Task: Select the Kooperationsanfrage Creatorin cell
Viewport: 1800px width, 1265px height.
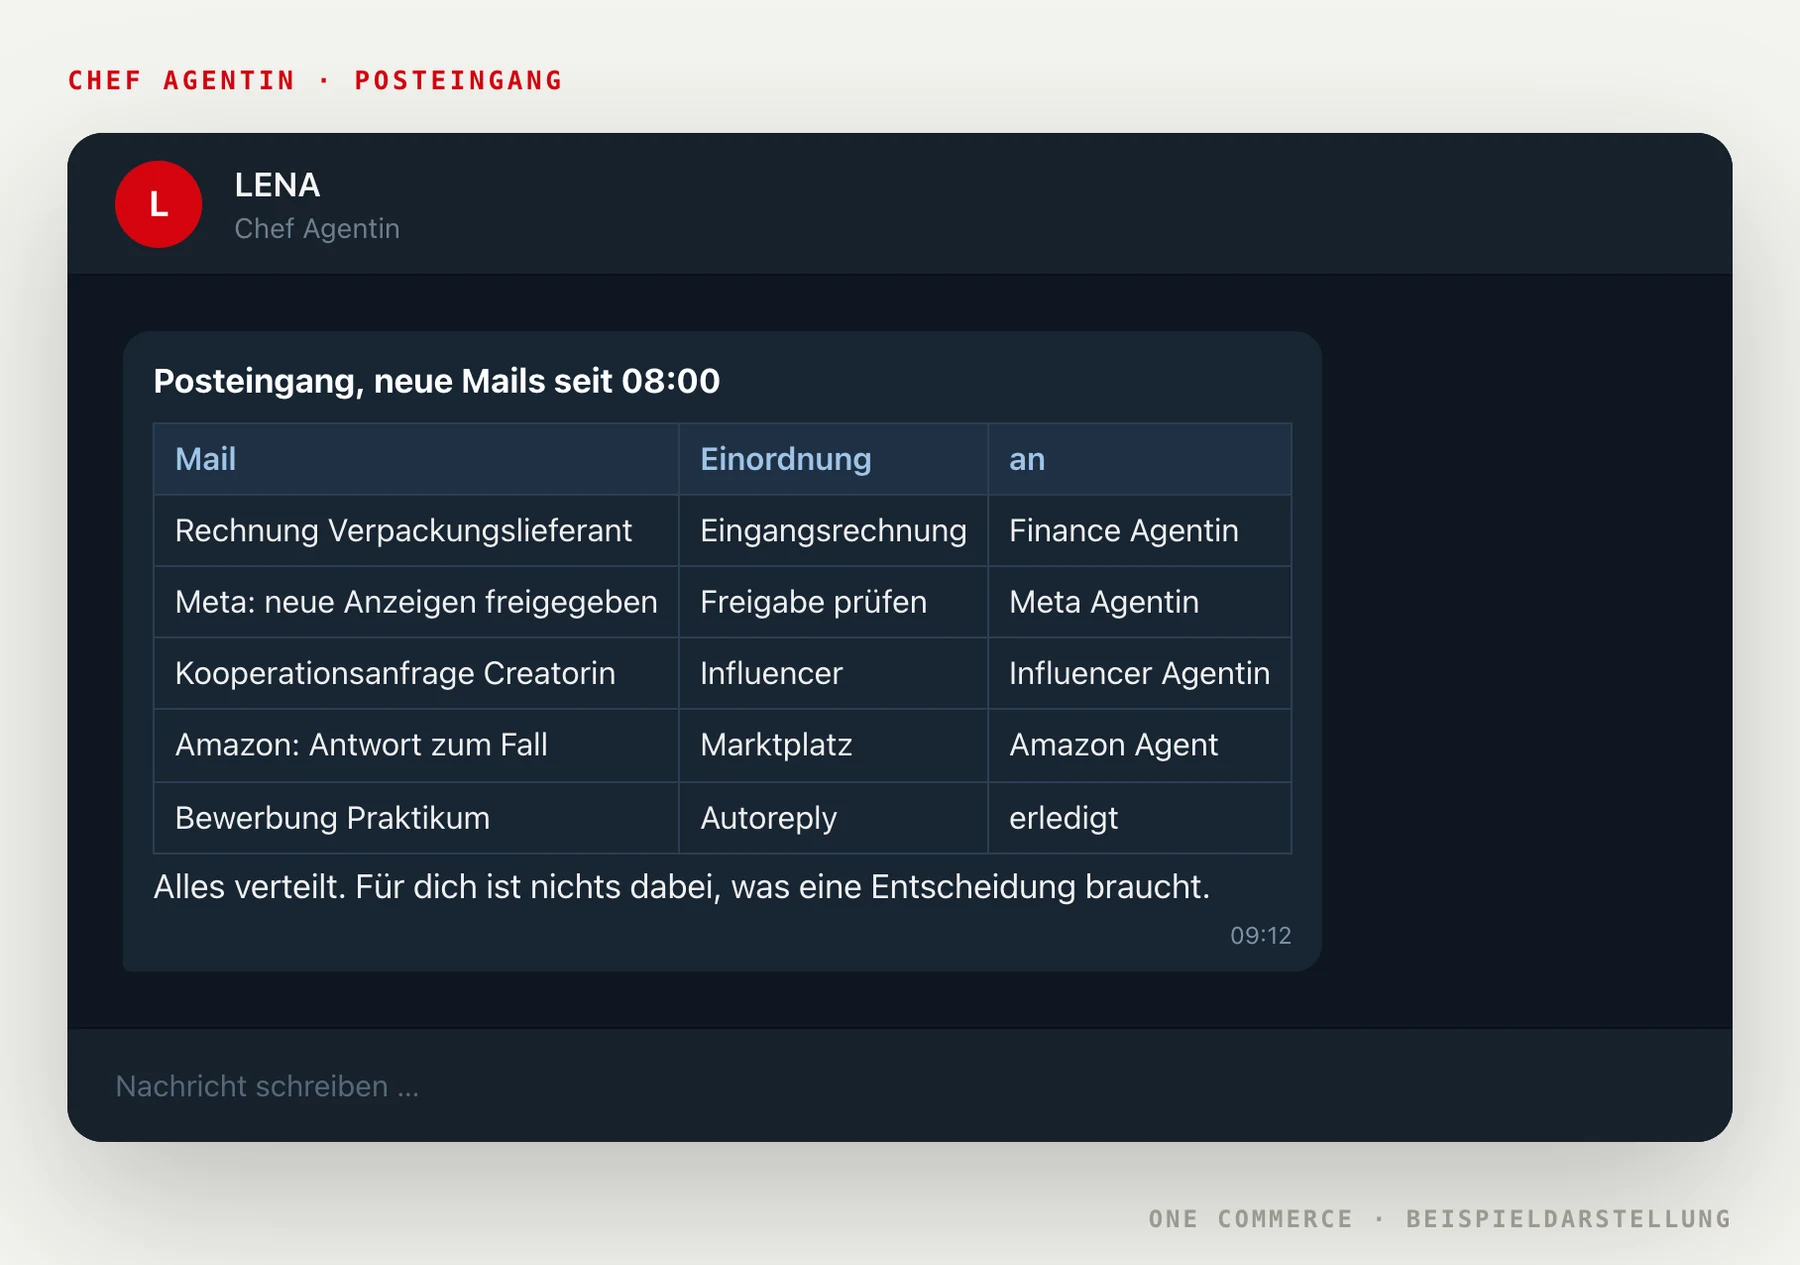Action: (x=416, y=674)
